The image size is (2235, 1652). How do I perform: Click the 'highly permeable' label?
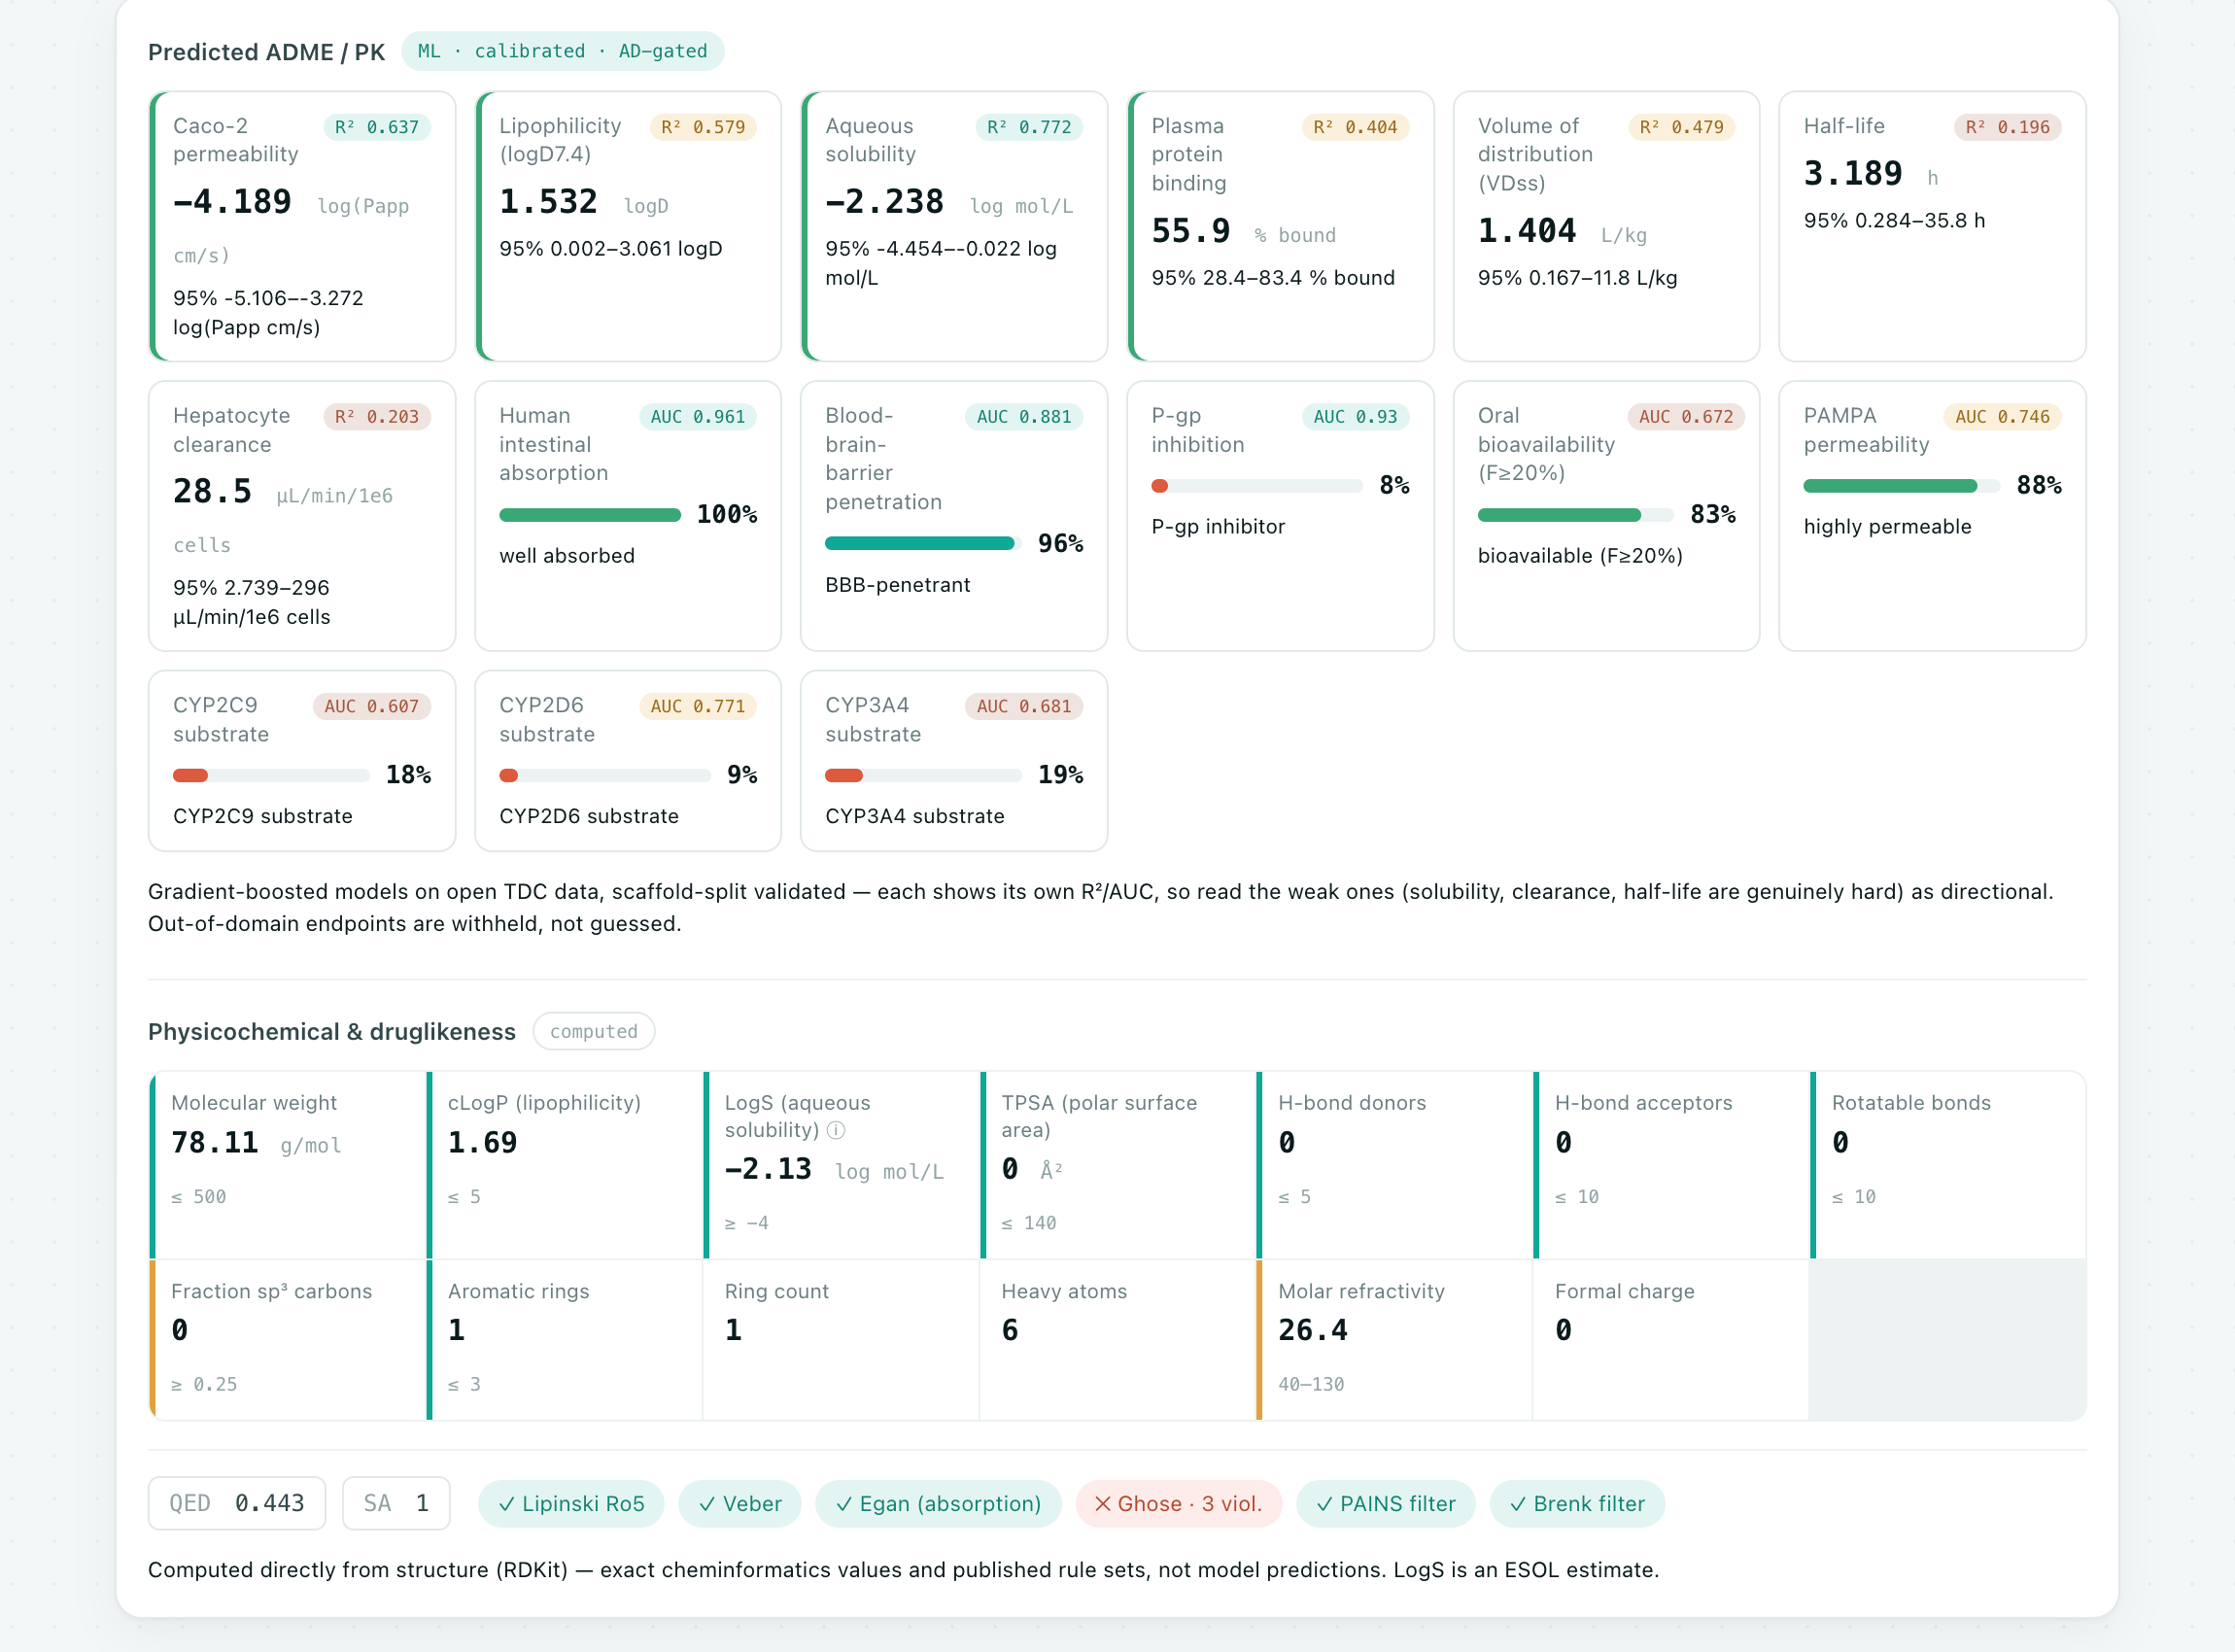coord(1888,527)
